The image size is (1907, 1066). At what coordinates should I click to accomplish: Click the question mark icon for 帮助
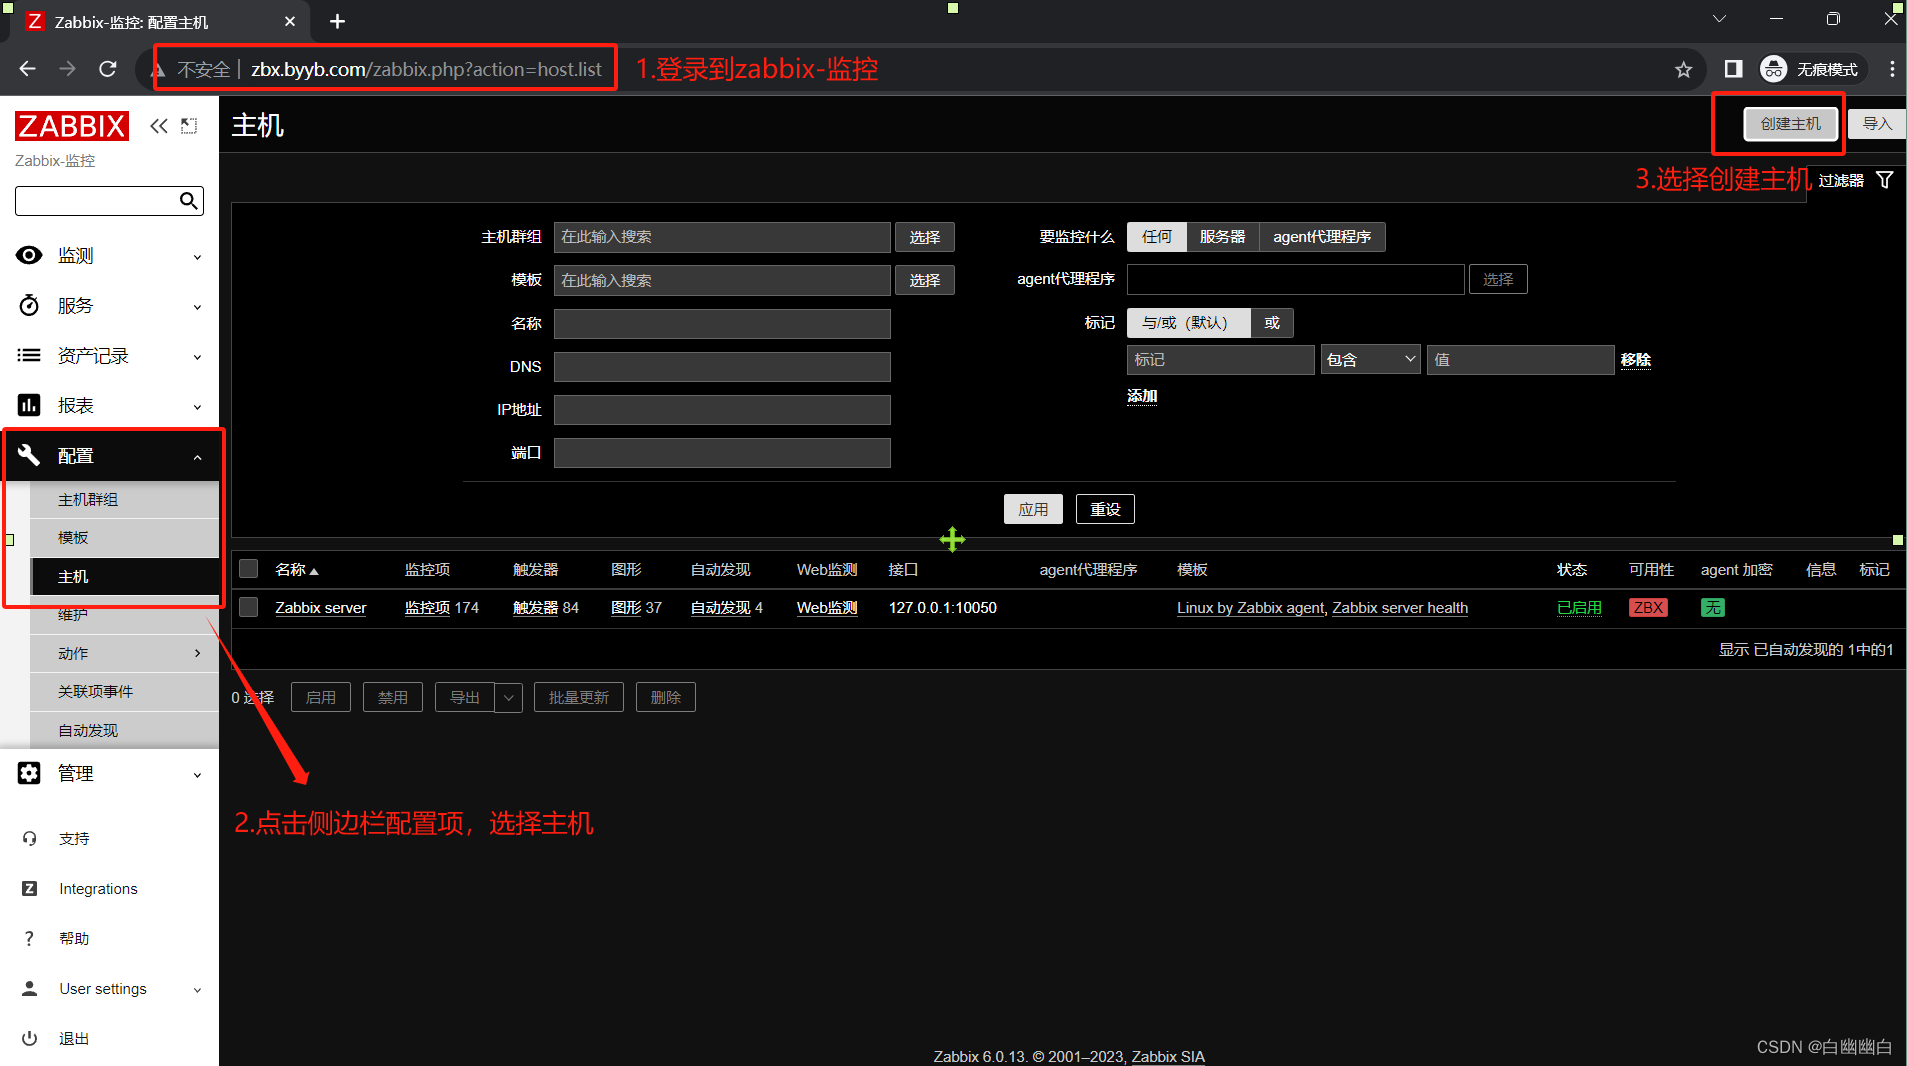[x=29, y=939]
